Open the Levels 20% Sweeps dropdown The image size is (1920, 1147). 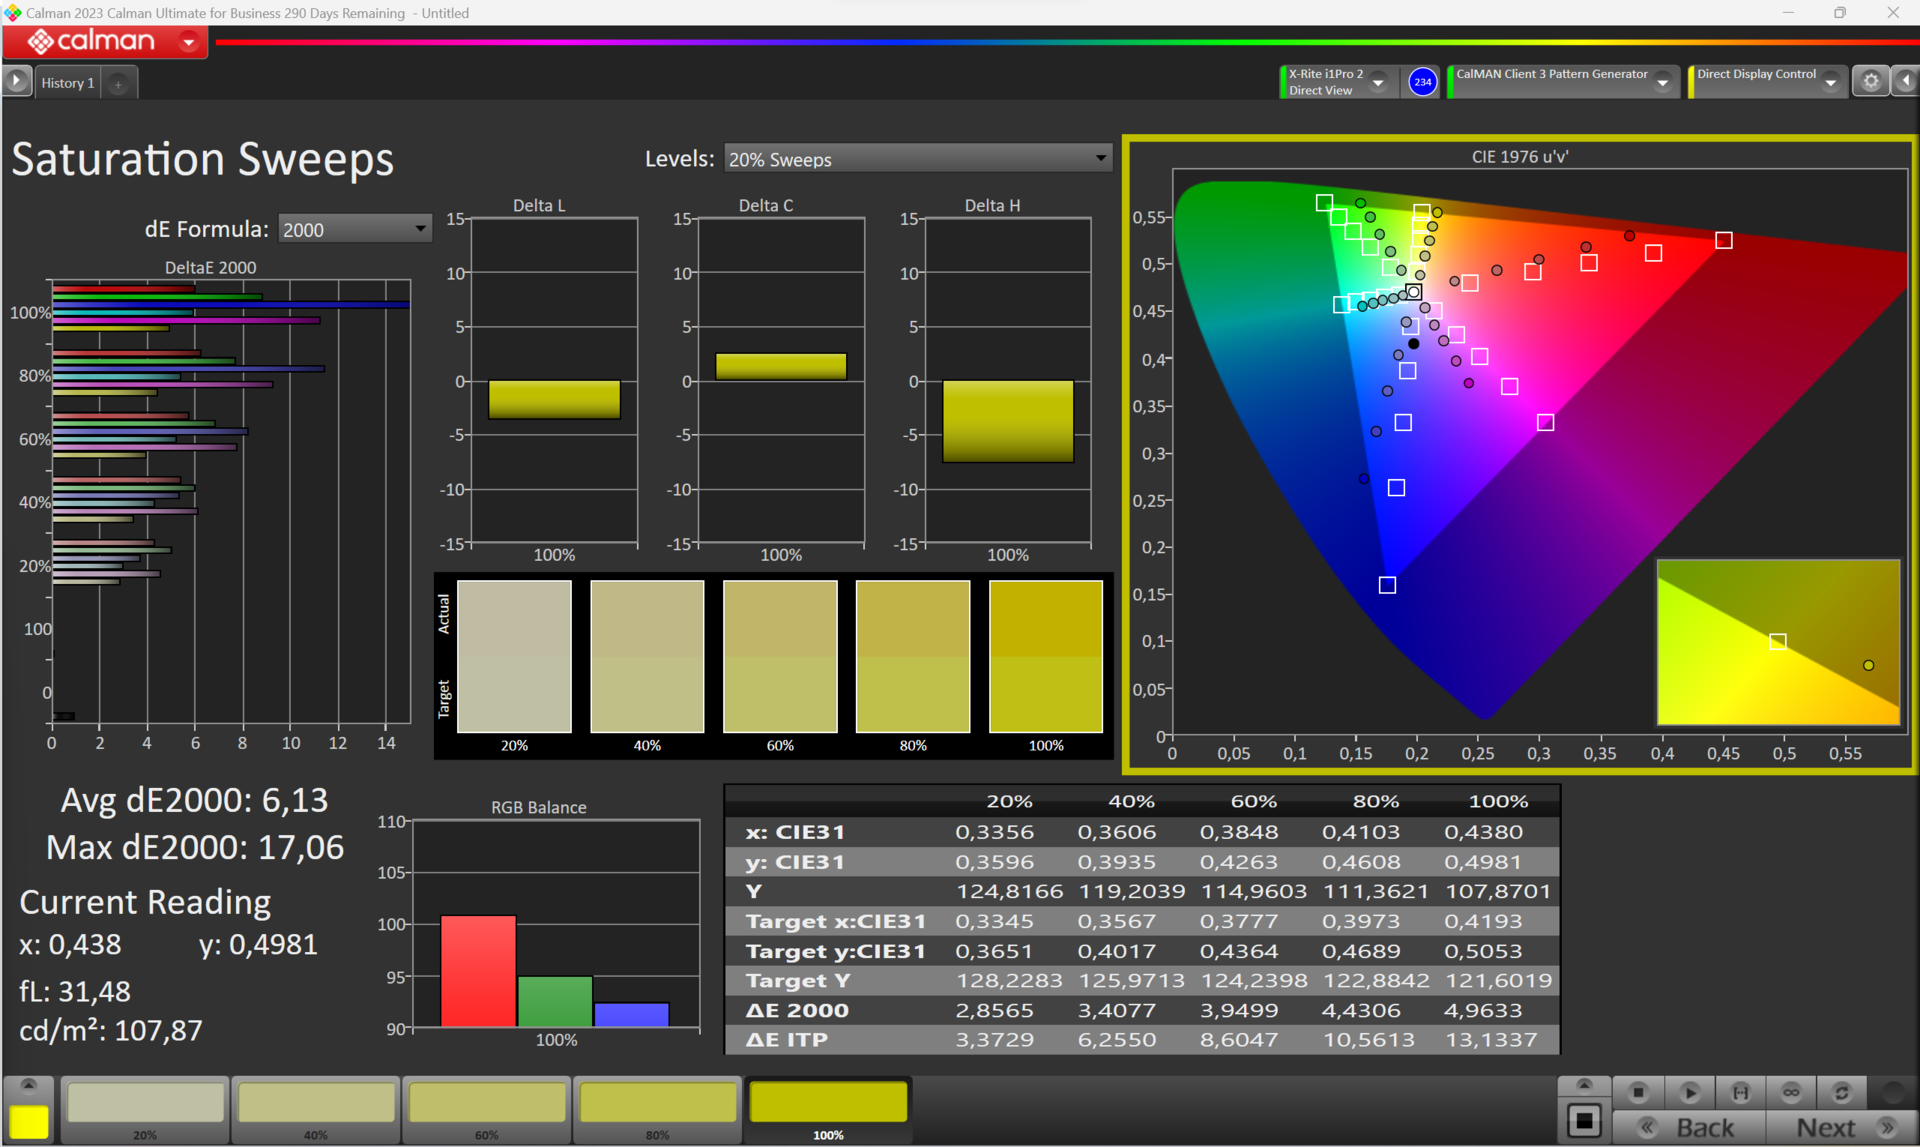click(x=917, y=159)
